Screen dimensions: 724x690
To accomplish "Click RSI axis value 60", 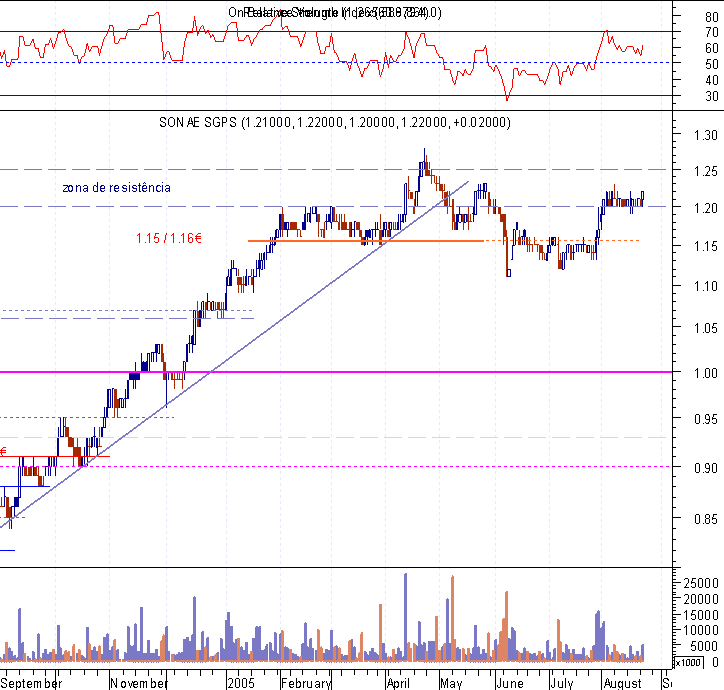I will click(712, 48).
